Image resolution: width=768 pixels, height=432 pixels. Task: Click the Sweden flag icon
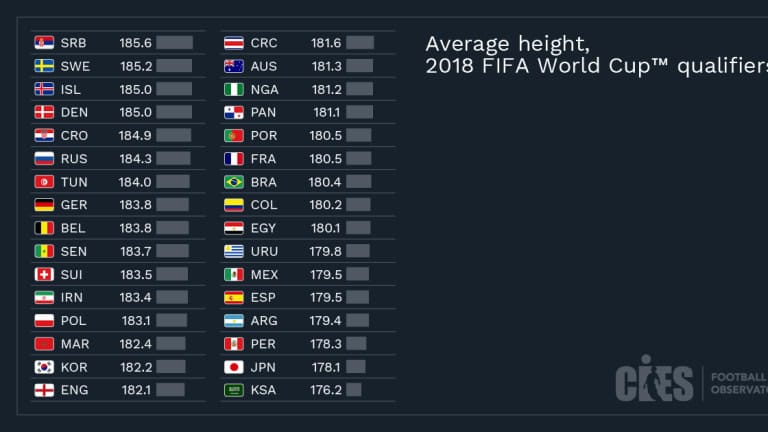click(x=44, y=66)
